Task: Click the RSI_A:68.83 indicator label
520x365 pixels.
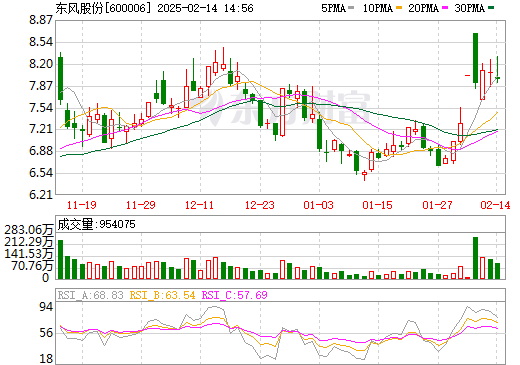Action: pyautogui.click(x=91, y=295)
